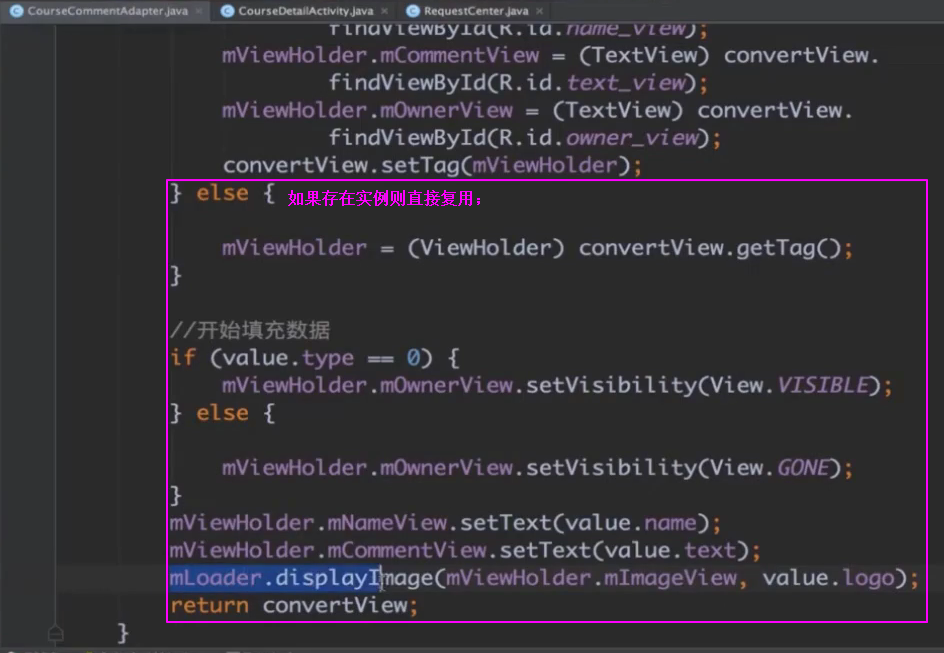This screenshot has height=653, width=944.
Task: Close the CourseDetailActivity.java tab
Action: tap(385, 11)
